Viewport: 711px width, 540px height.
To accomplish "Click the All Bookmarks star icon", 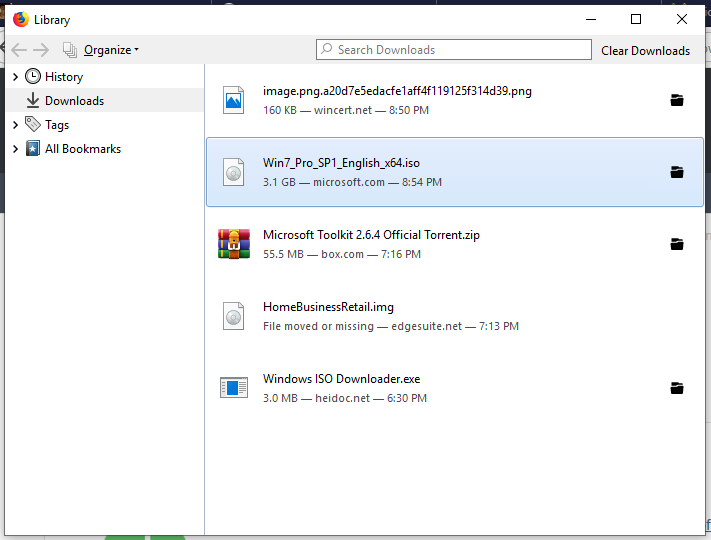I will [33, 148].
